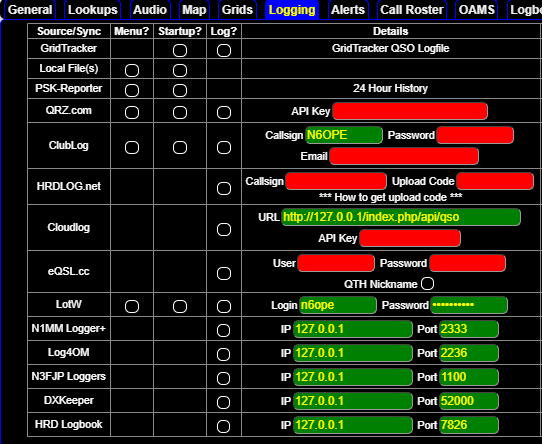
Task: Click the Cloudlog API Key field
Action: [410, 238]
